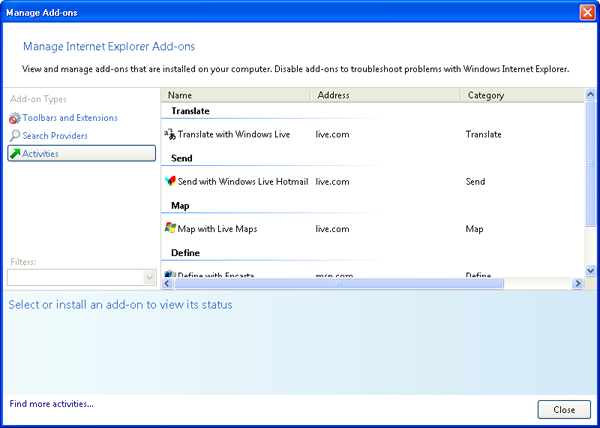Open Find more activities link
The width and height of the screenshot is (600, 428).
pyautogui.click(x=52, y=404)
